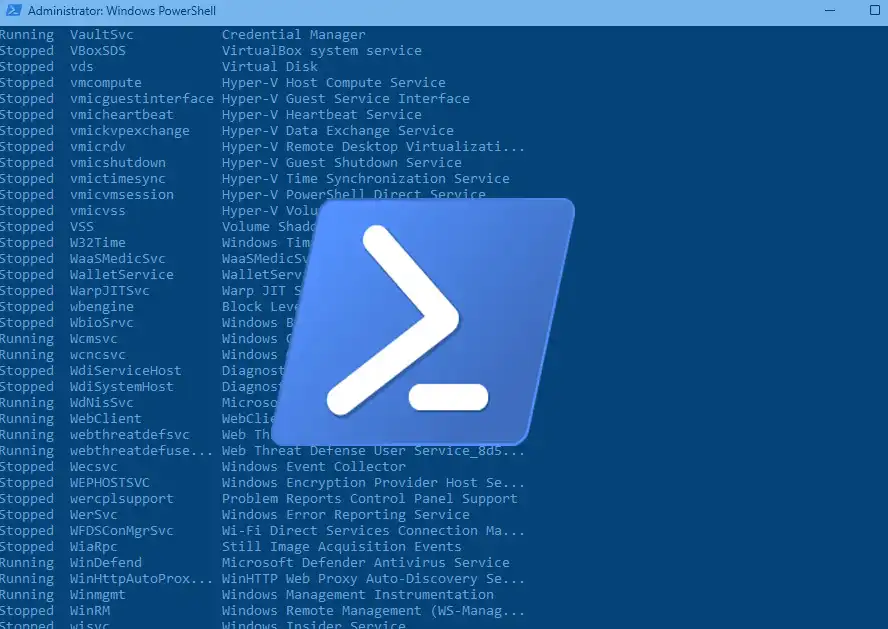Select the 'webthreatdefuse...' service name

(x=142, y=451)
